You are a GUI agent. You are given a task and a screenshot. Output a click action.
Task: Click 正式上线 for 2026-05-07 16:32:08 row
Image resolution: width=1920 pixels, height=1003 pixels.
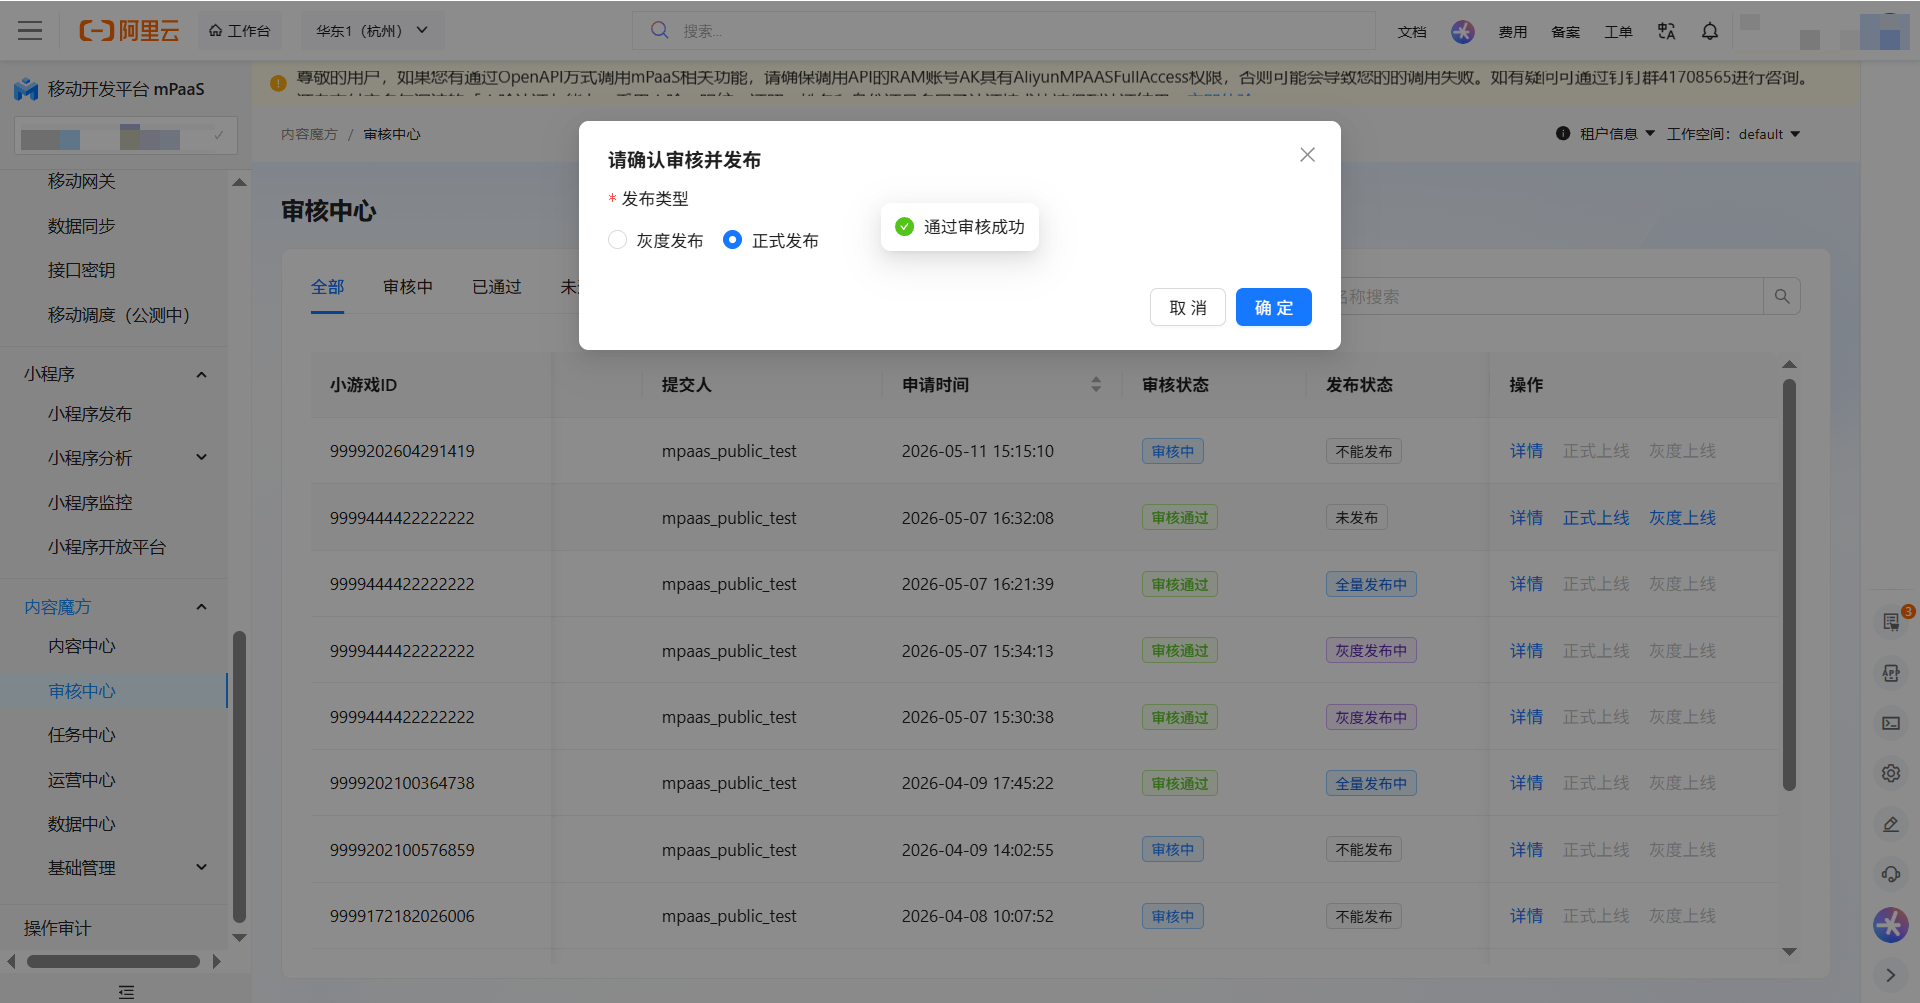[1596, 518]
